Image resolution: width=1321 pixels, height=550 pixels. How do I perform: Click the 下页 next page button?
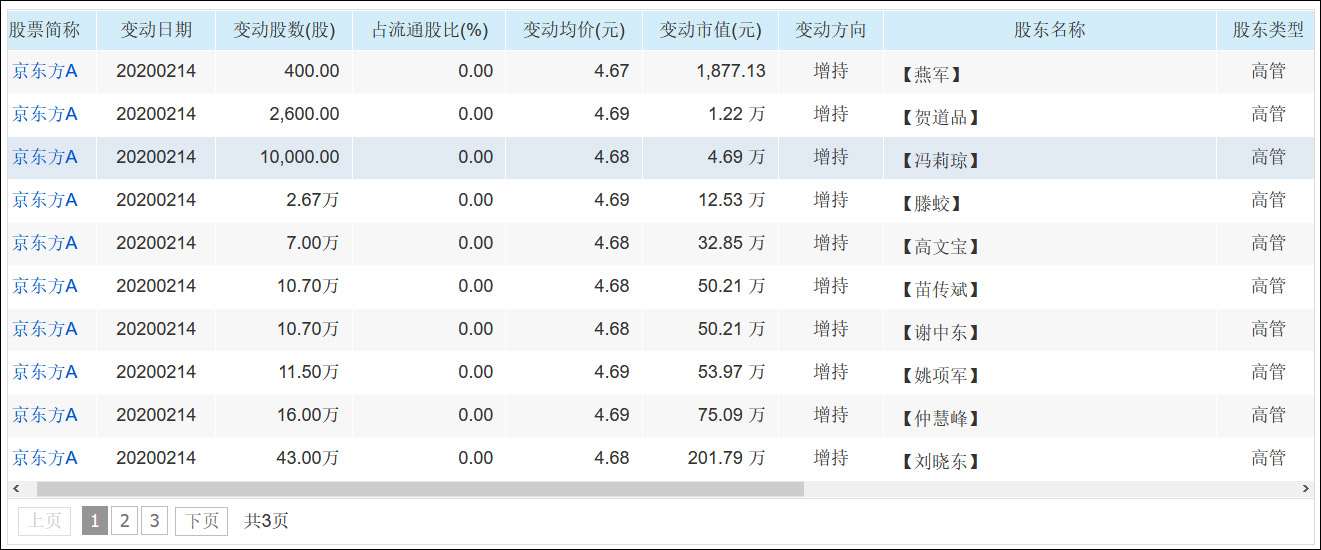pos(202,521)
